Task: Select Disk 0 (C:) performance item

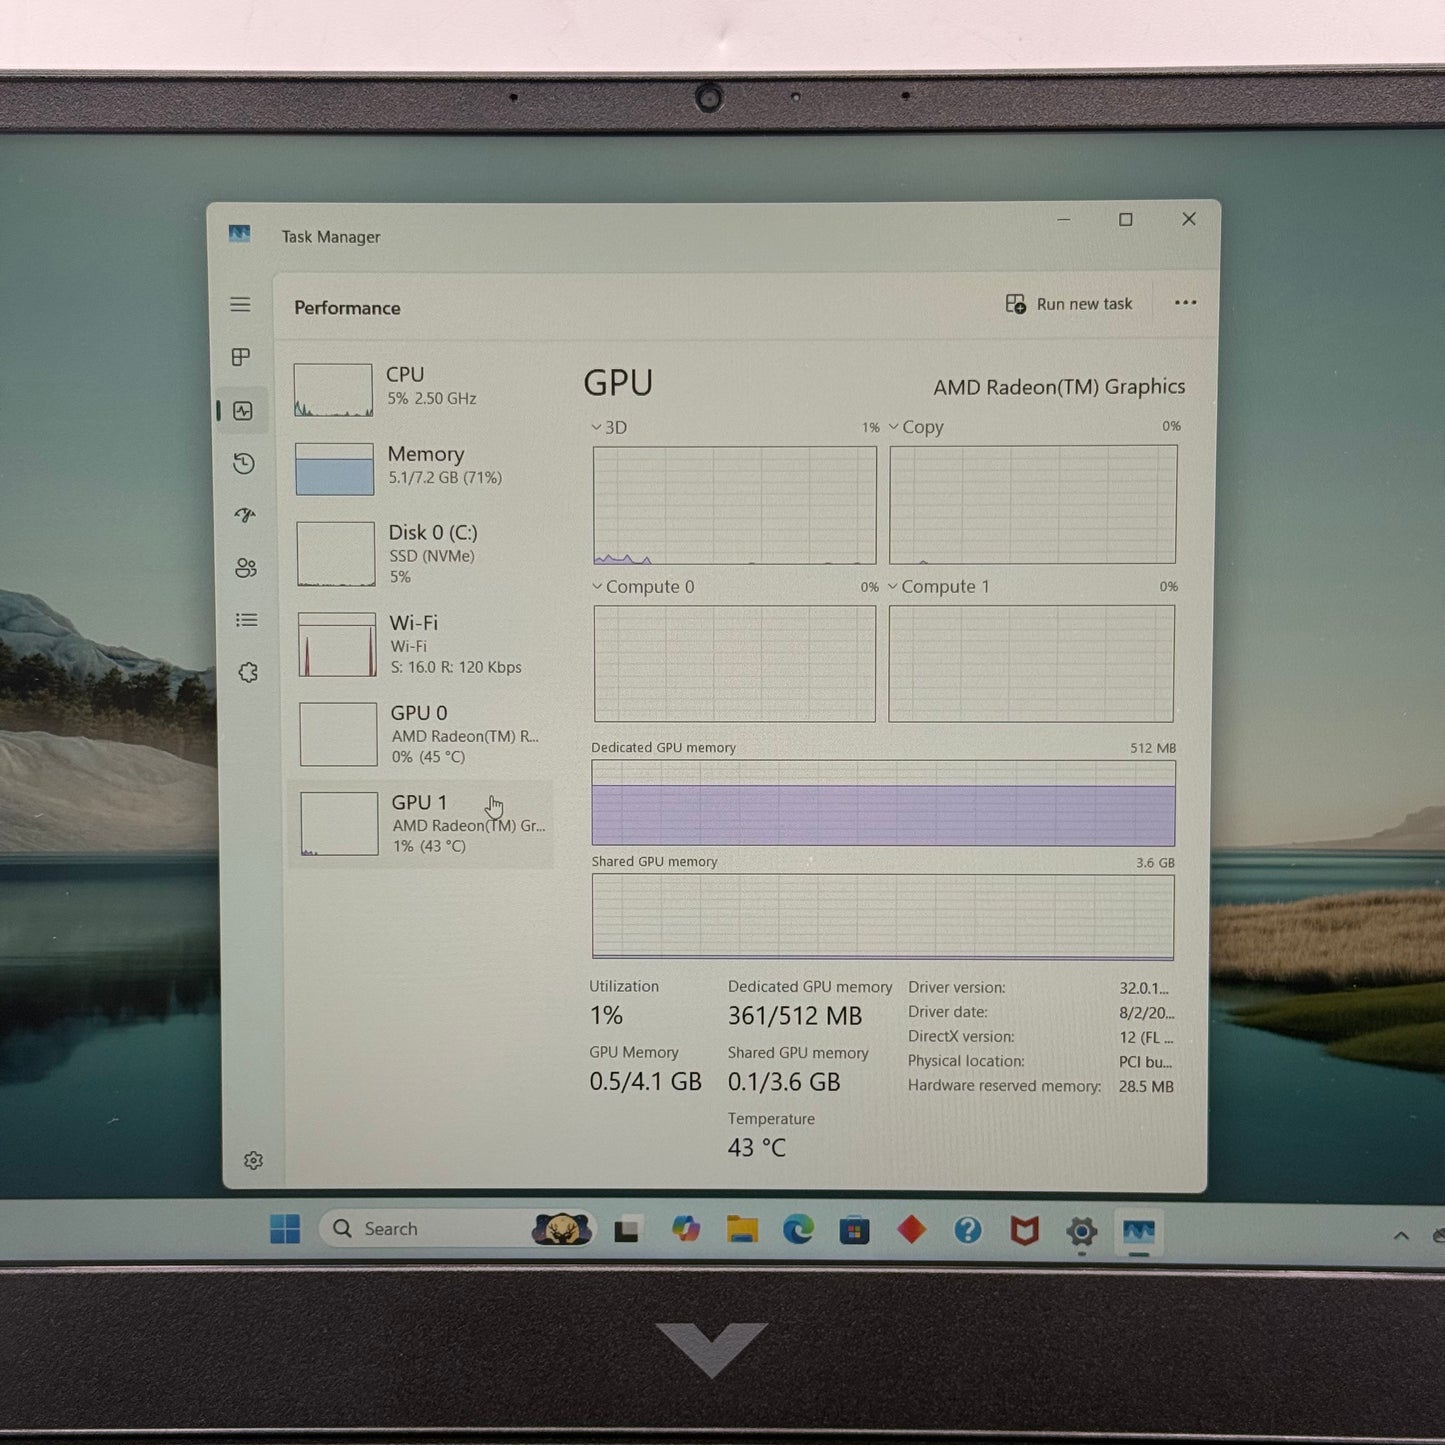Action: [421, 553]
